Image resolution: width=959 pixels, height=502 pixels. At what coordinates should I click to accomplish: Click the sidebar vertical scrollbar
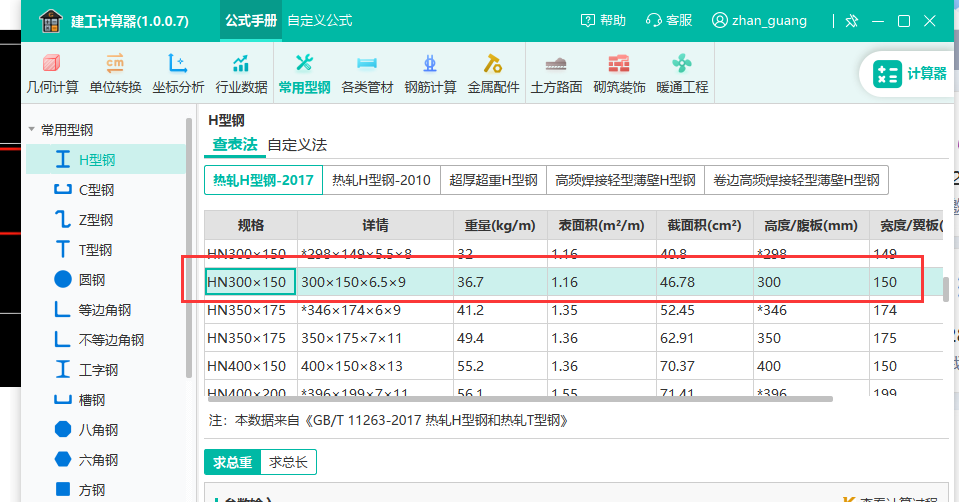click(189, 248)
